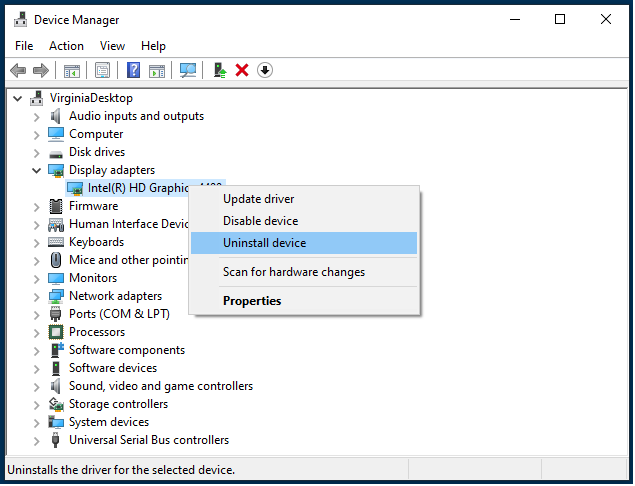Select Sound, video and game controllers item
The image size is (635, 486).
[x=160, y=386]
